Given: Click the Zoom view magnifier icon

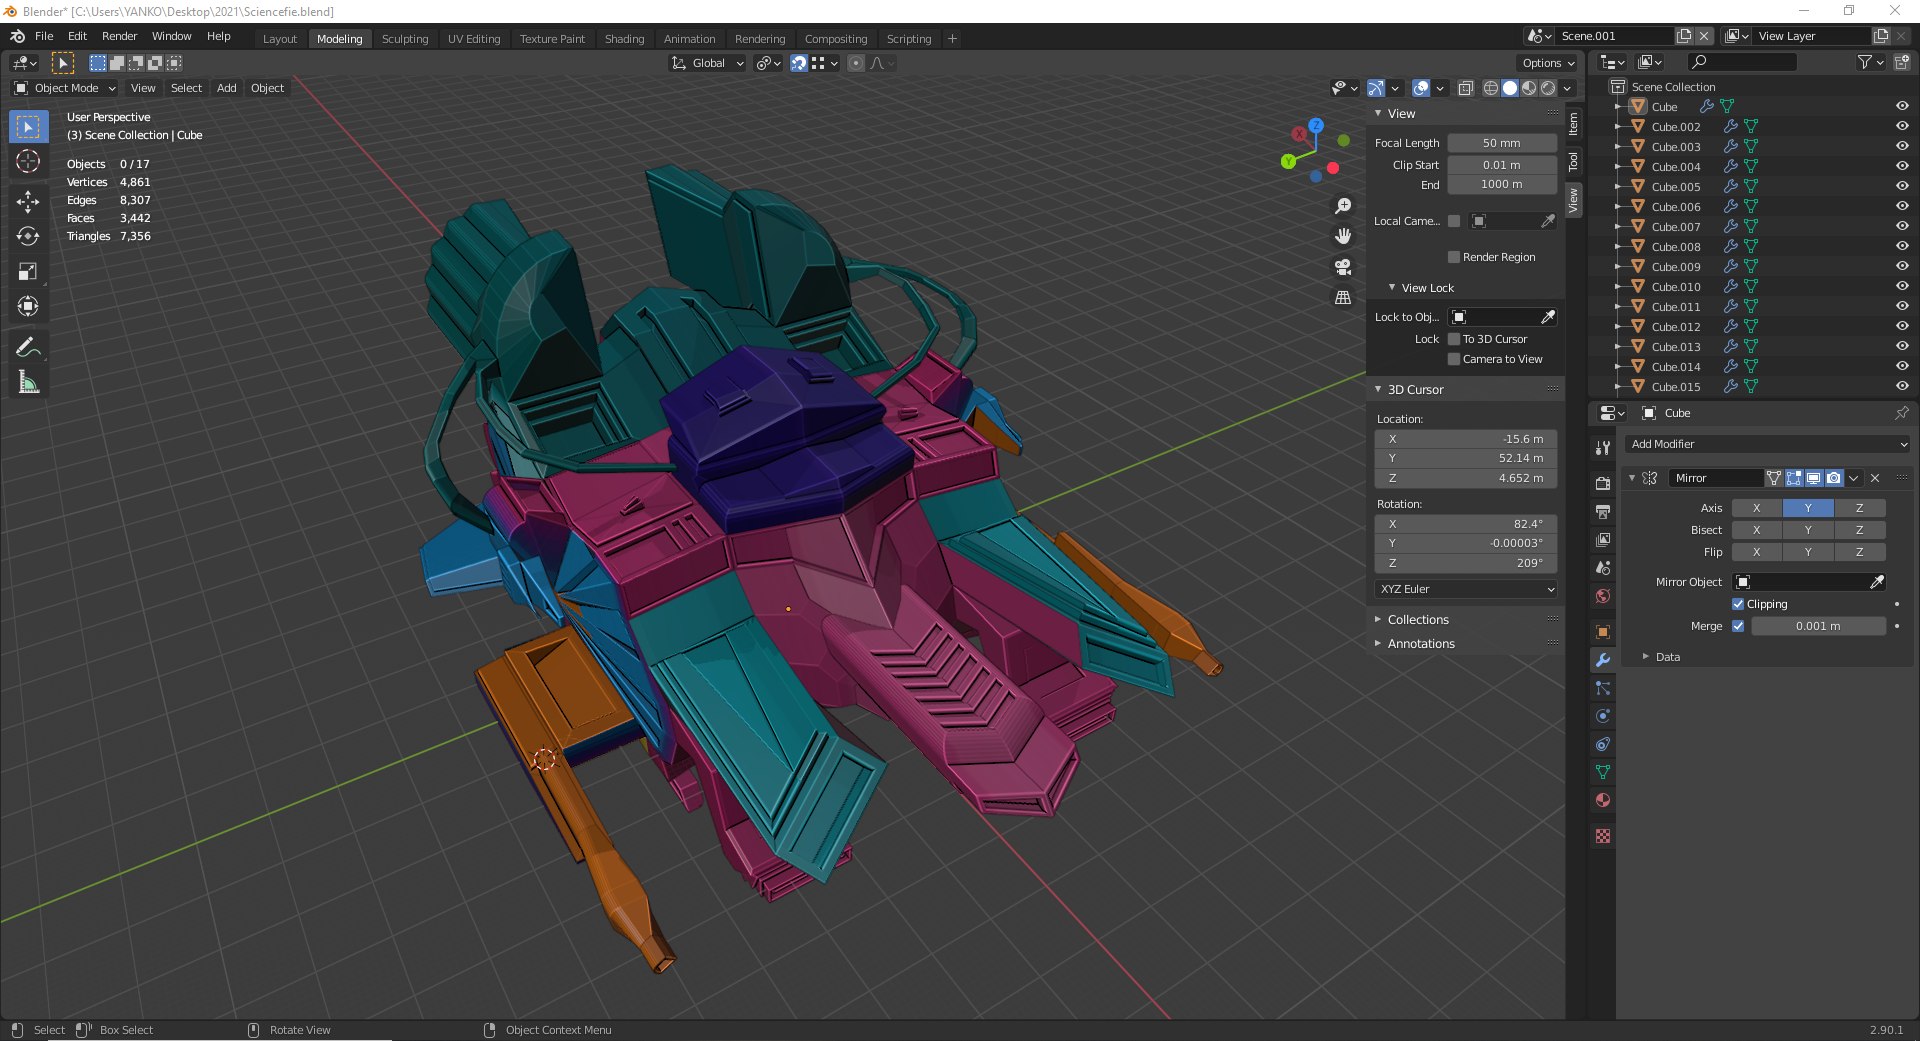Looking at the screenshot, I should 1343,206.
